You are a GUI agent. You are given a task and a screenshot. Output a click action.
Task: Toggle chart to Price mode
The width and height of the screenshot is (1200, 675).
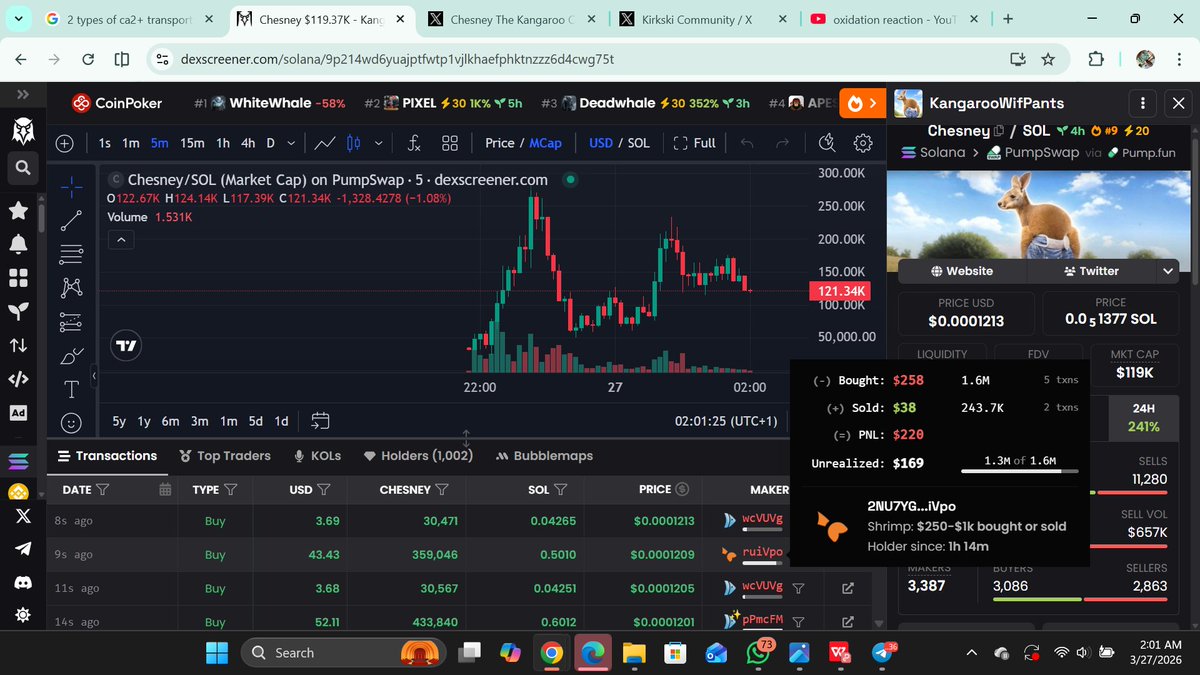[500, 143]
